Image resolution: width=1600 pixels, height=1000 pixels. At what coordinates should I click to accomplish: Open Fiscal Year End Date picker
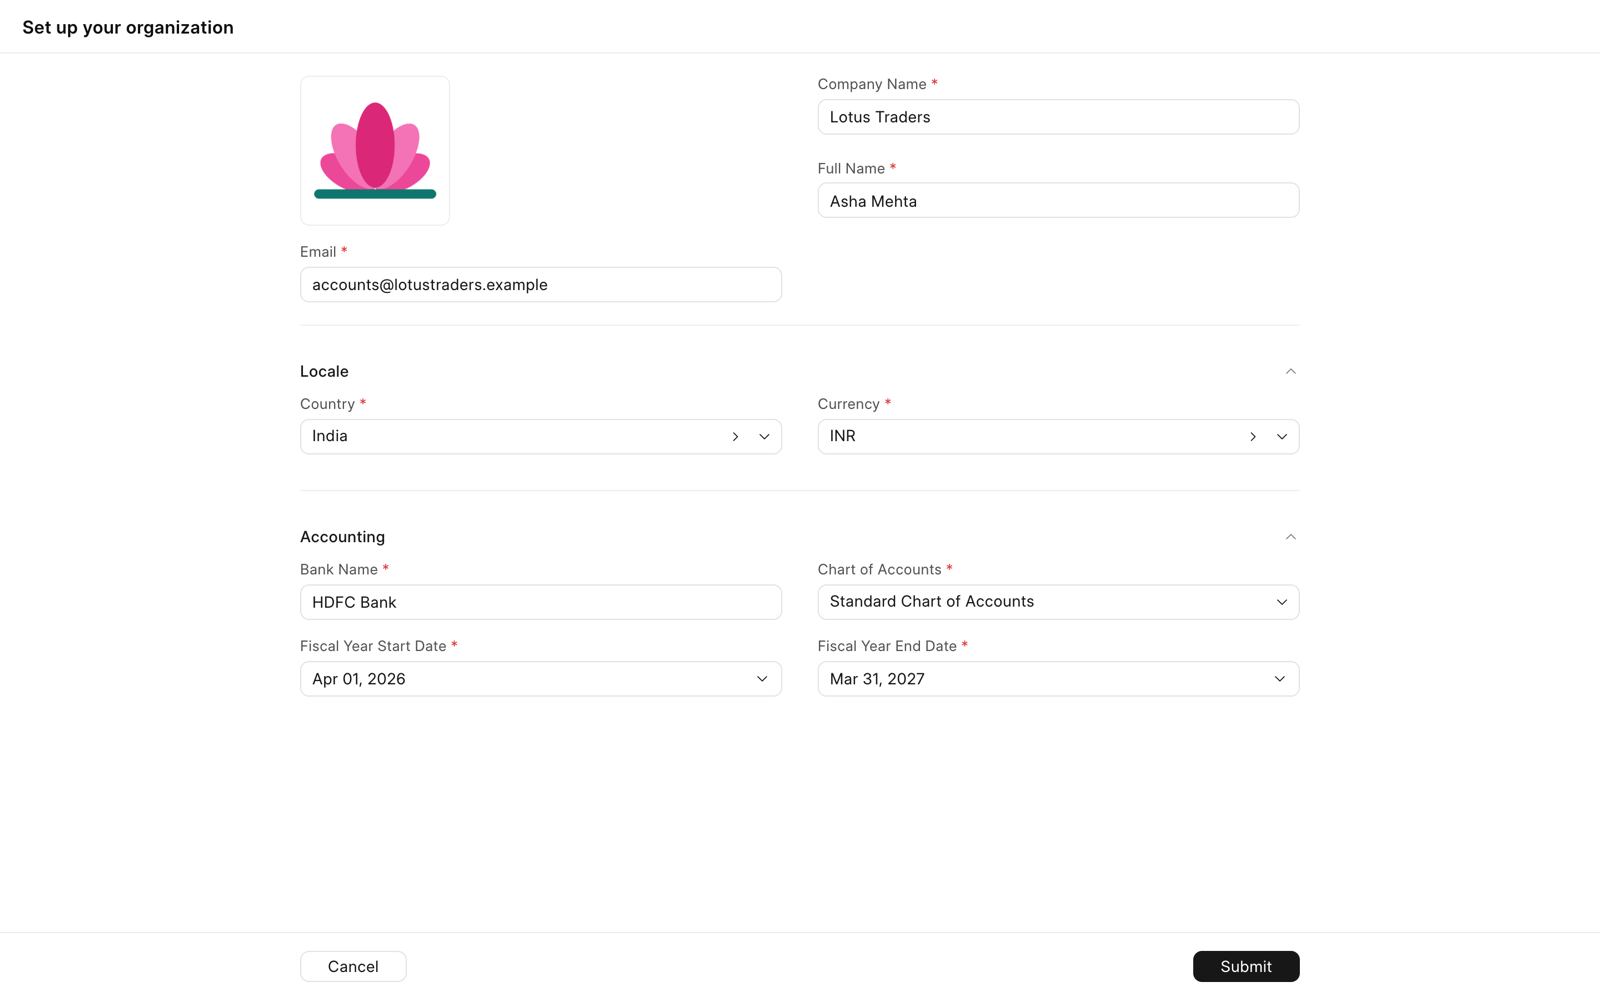pos(1058,679)
